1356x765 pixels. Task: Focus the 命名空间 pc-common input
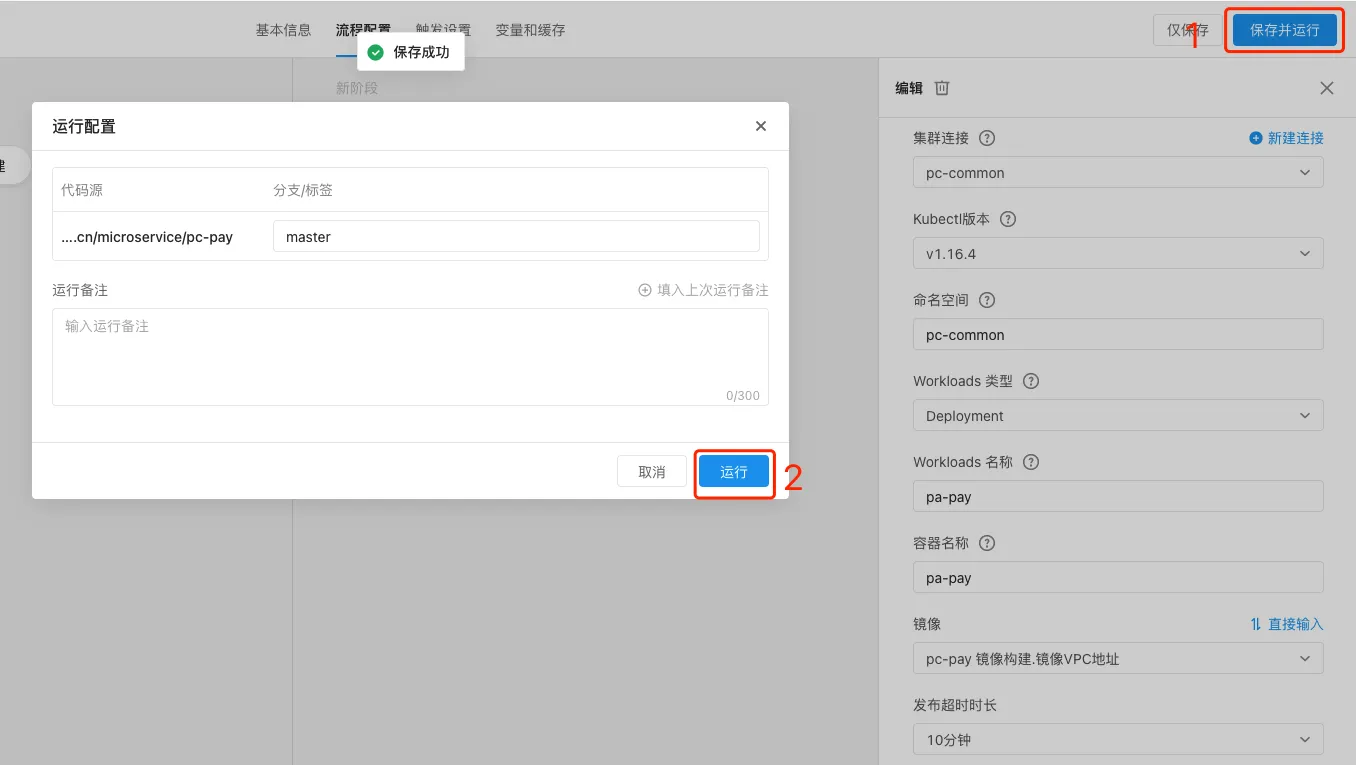(x=1118, y=335)
